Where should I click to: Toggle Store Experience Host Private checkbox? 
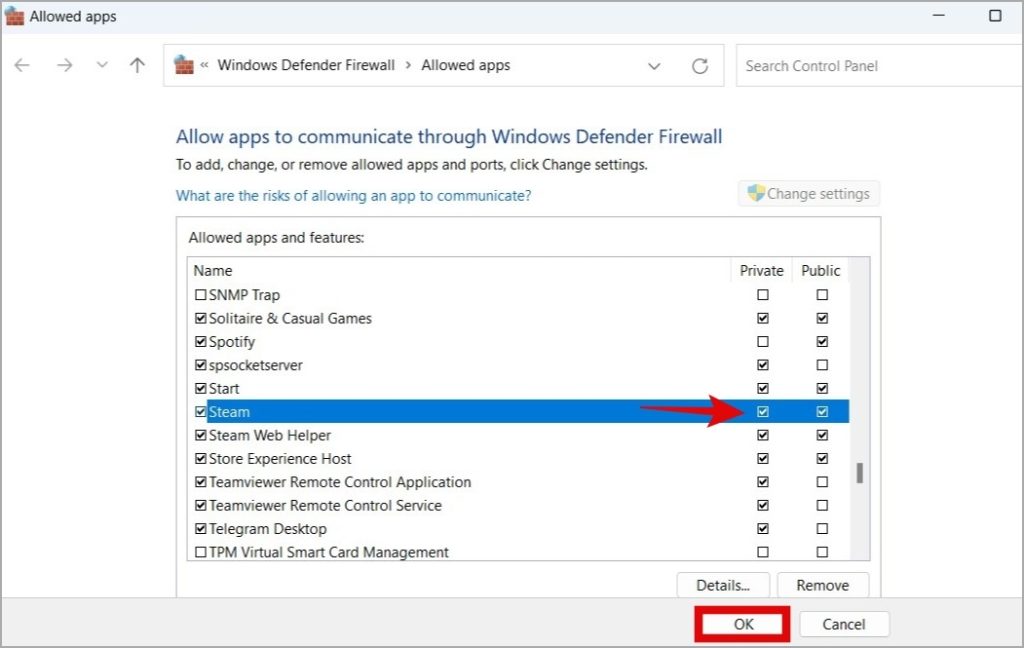(x=763, y=459)
